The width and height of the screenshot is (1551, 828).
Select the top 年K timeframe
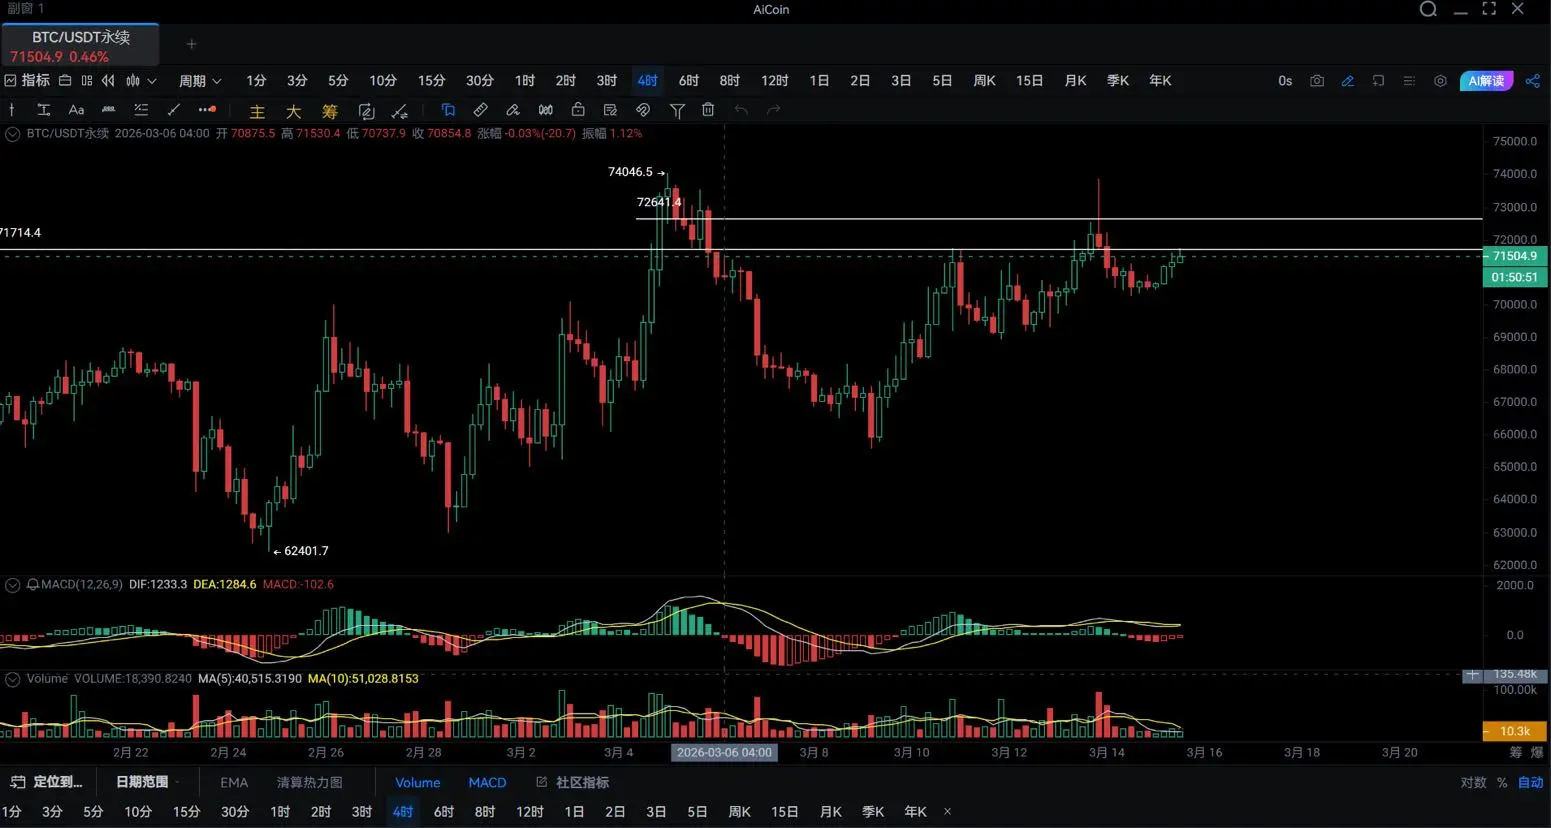click(x=1160, y=80)
